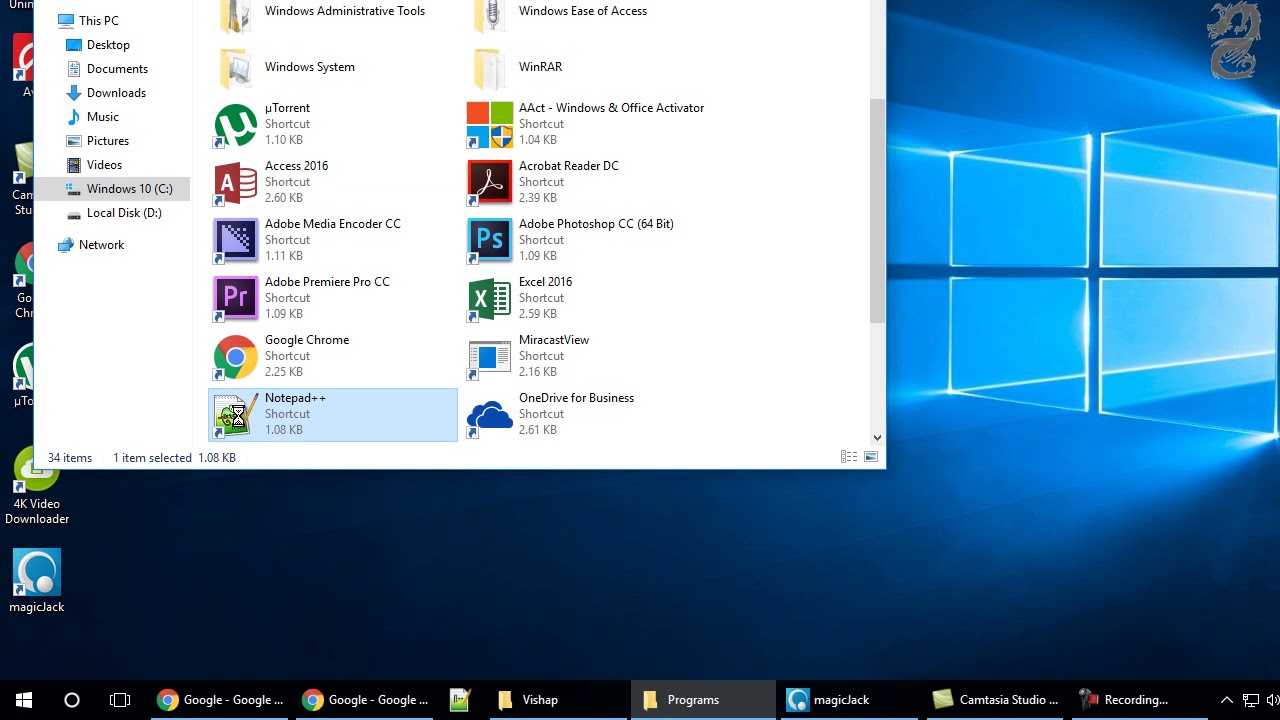Select the AAct Windows & Office Activator shortcut
The width and height of the screenshot is (1280, 720).
(587, 124)
